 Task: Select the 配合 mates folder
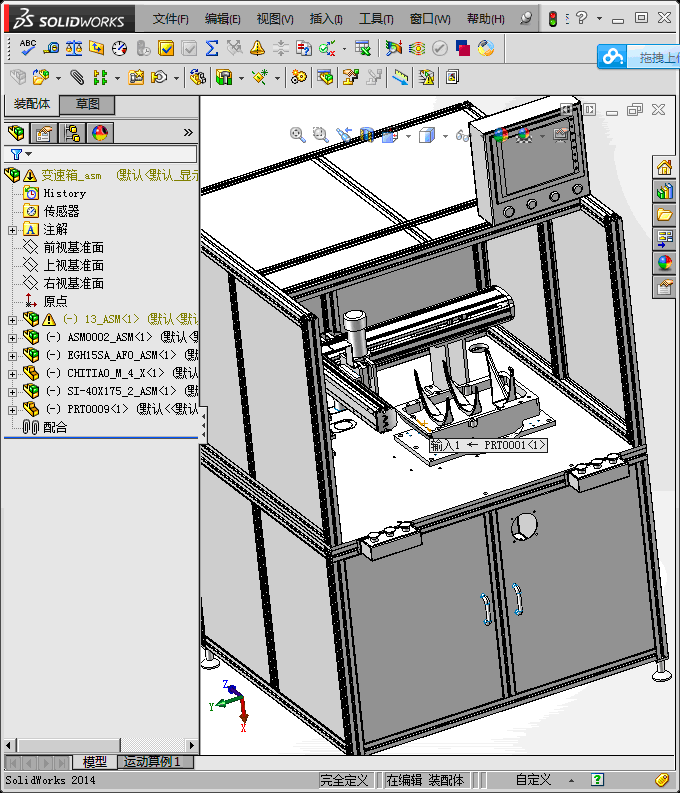click(x=55, y=427)
